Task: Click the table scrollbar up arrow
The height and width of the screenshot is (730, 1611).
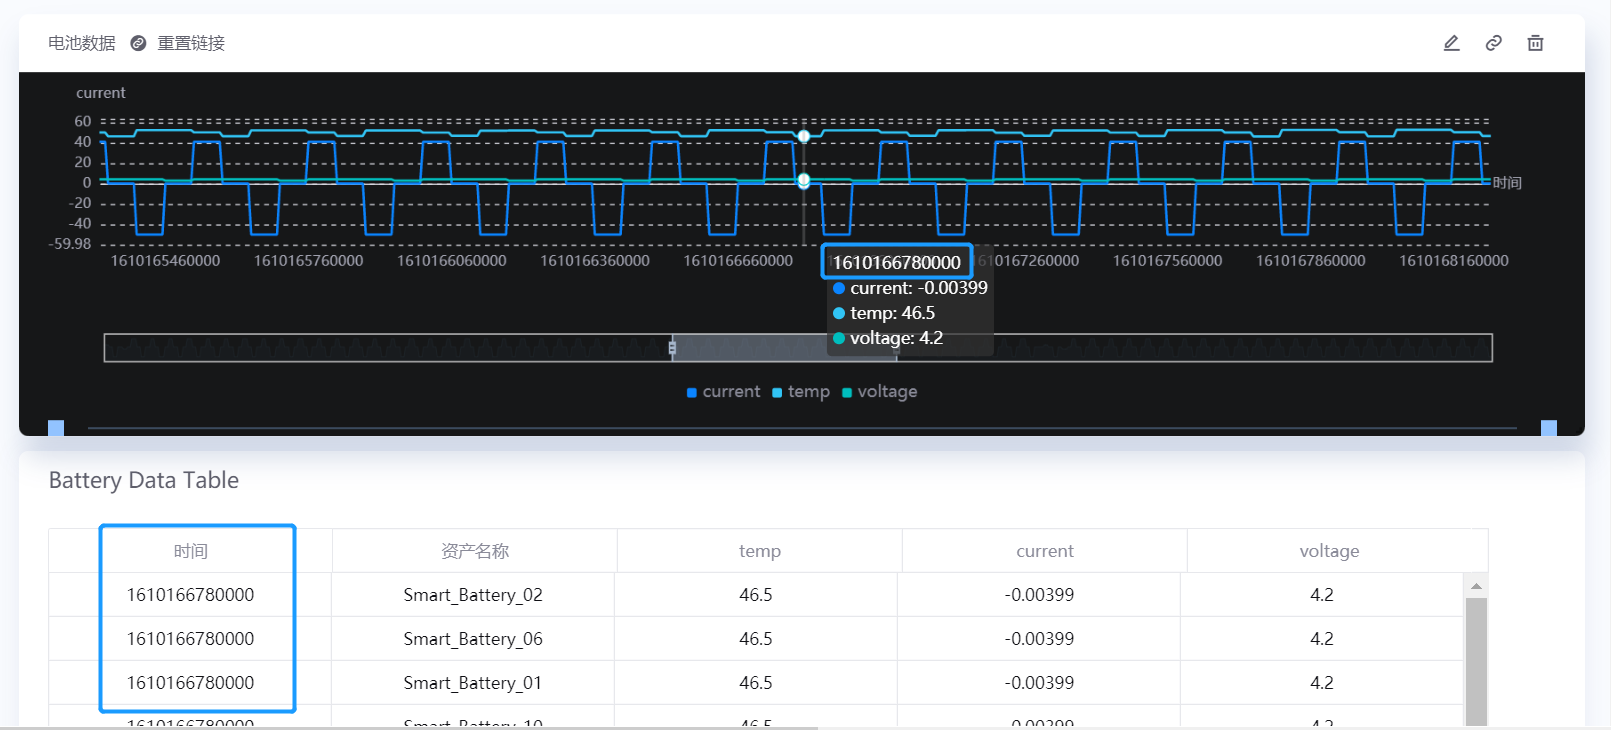Action: pos(1475,586)
